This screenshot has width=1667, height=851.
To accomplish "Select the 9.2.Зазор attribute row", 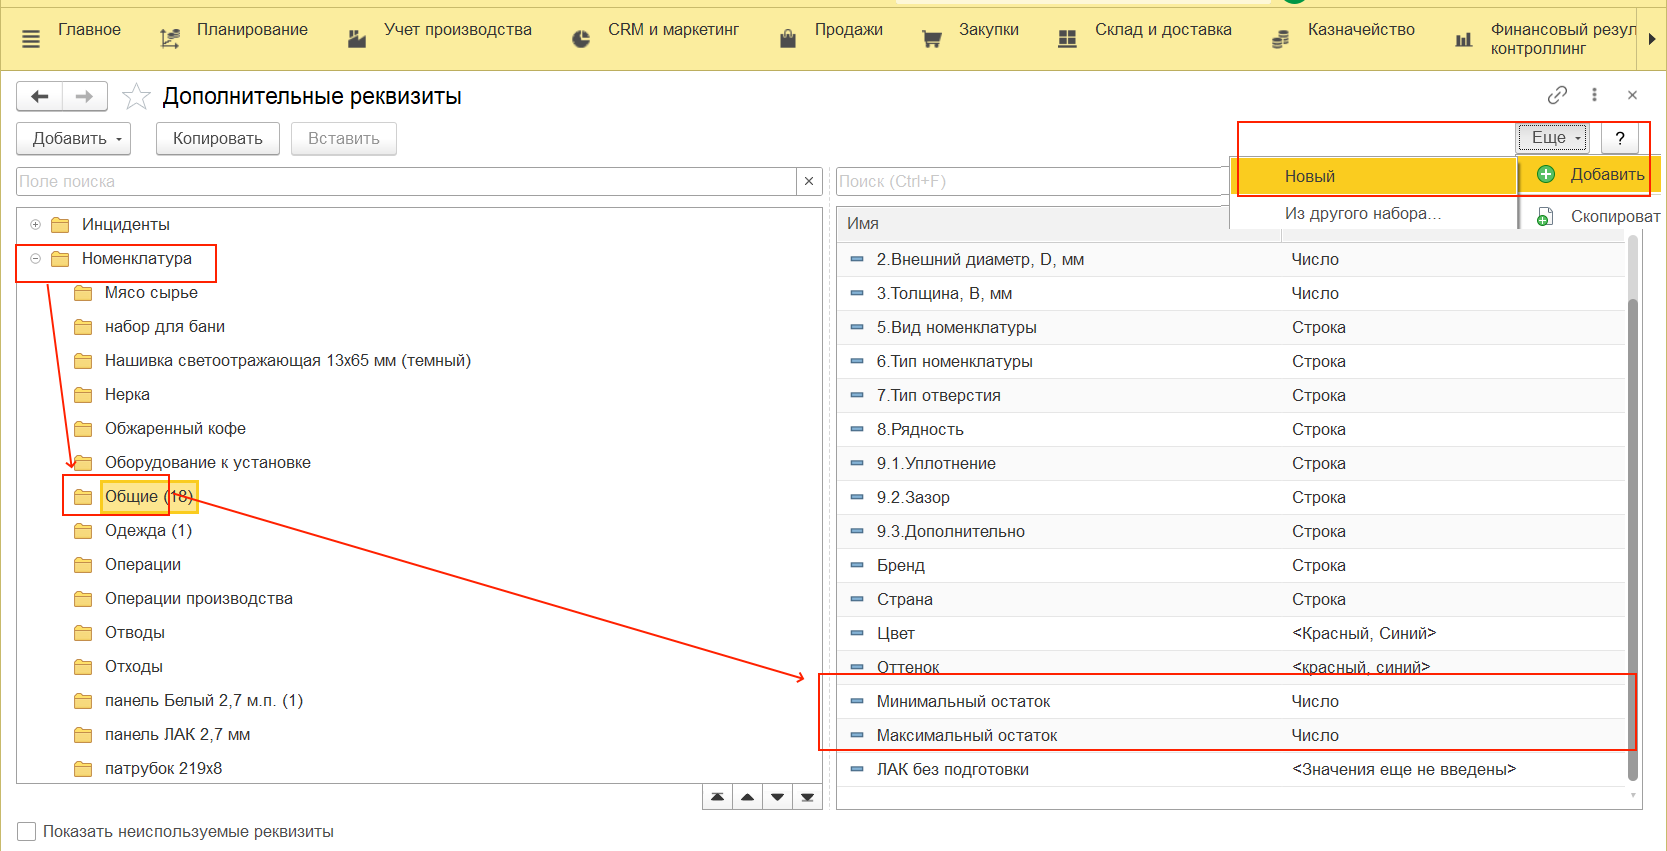I will 1232,498.
